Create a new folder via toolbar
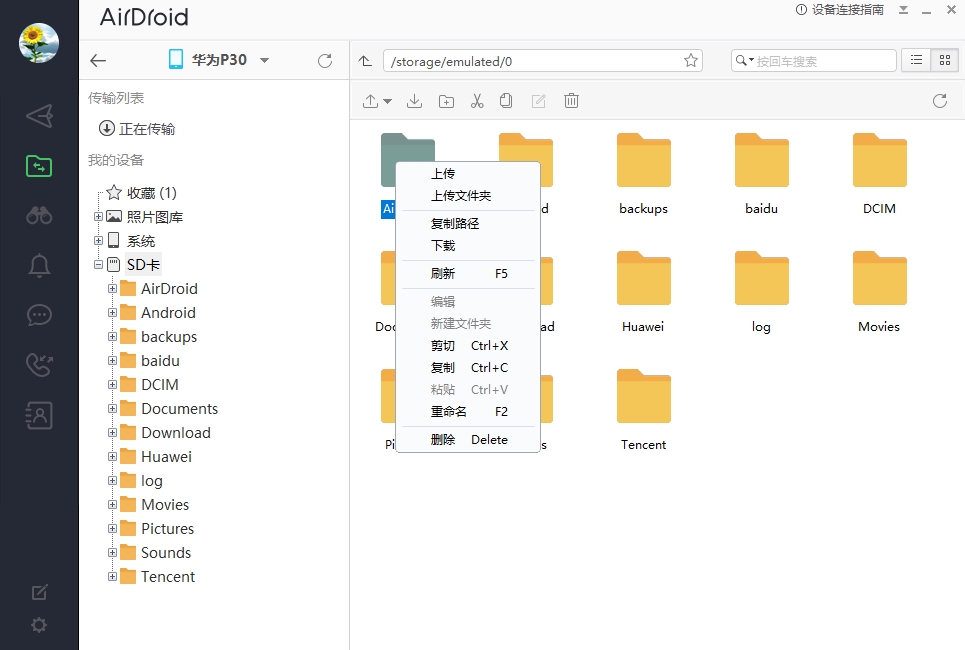Screen dimensions: 965x650 click(x=446, y=101)
